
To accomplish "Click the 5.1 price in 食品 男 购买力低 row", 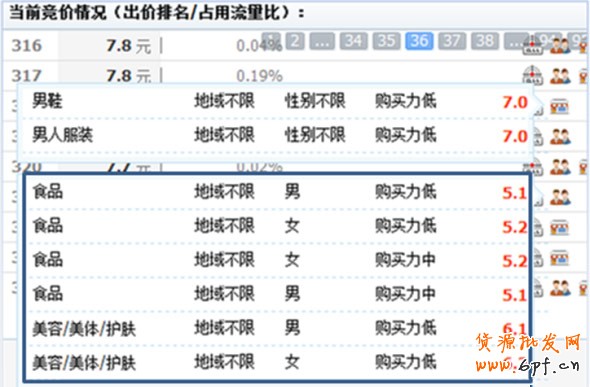I will tap(514, 193).
